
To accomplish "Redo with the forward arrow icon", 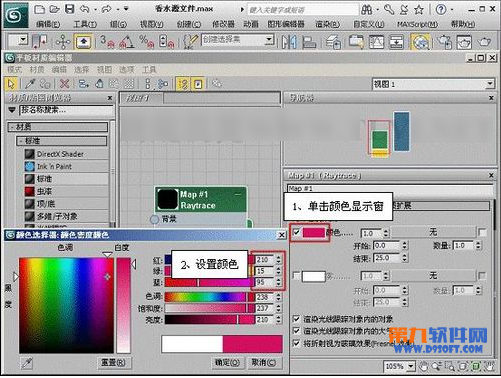I will coord(106,9).
